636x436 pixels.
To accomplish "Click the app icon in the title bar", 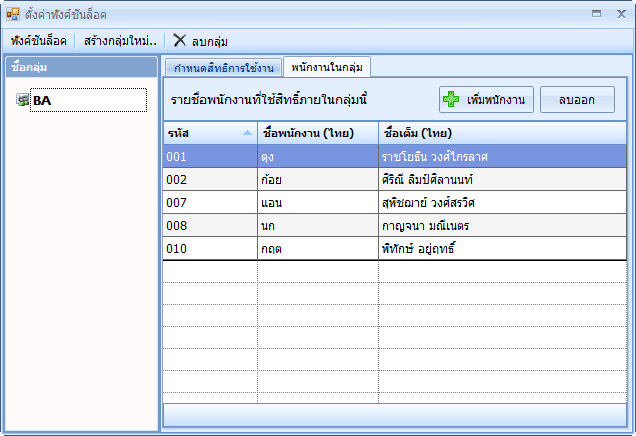I will (x=13, y=15).
